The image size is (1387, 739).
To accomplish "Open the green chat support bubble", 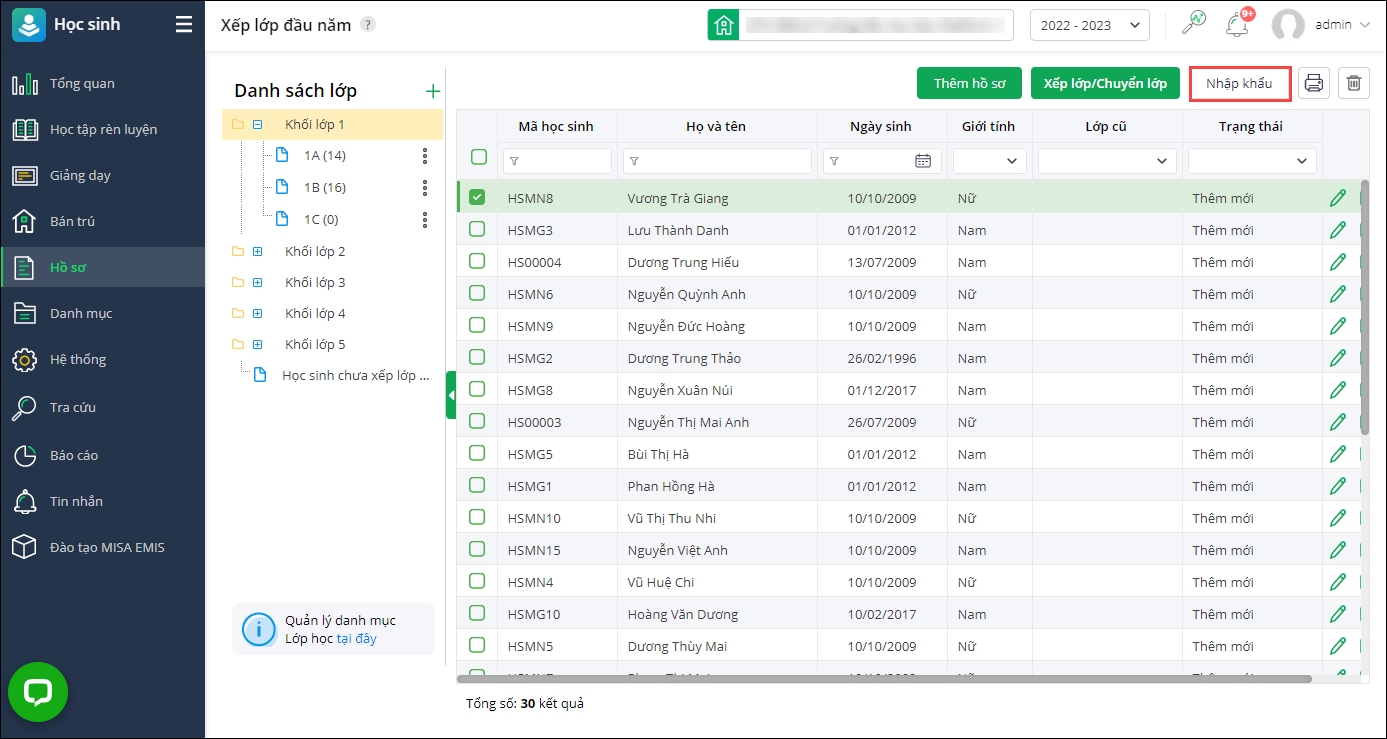I will (38, 692).
